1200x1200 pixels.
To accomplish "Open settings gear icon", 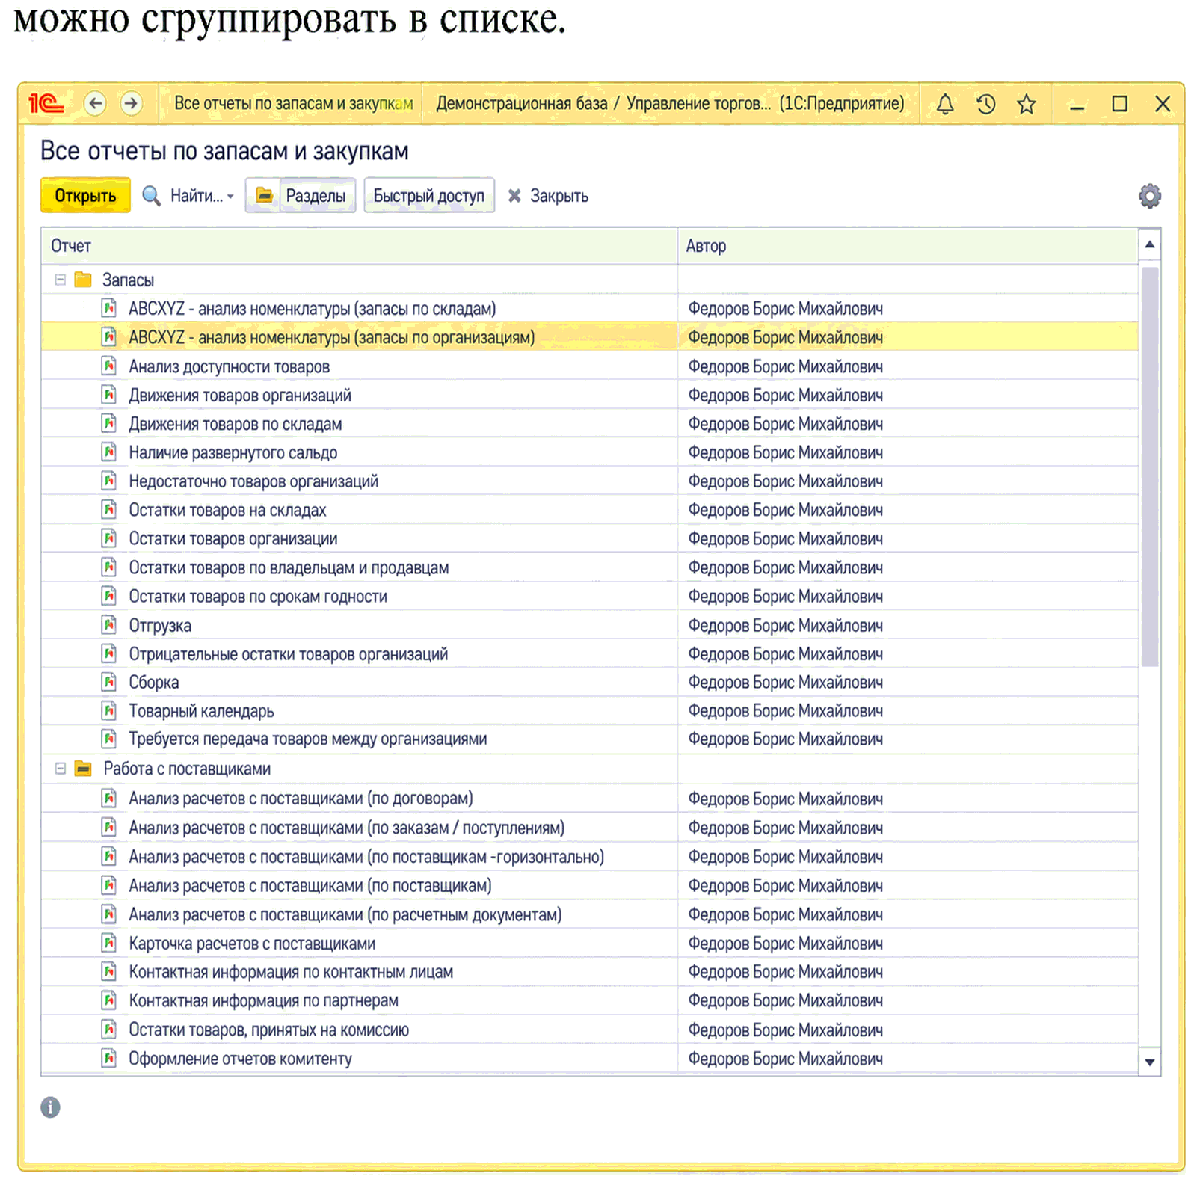I will click(1150, 196).
